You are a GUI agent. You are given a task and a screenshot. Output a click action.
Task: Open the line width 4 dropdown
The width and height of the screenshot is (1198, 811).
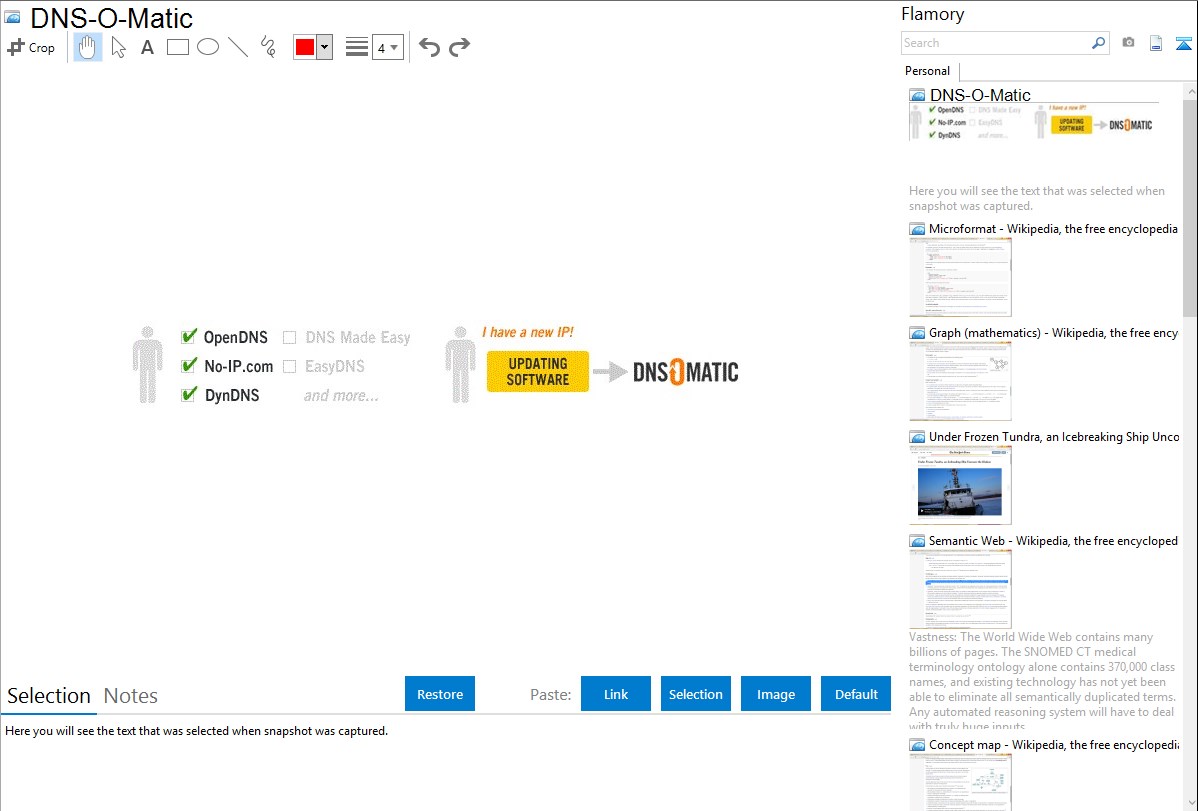[x=388, y=47]
